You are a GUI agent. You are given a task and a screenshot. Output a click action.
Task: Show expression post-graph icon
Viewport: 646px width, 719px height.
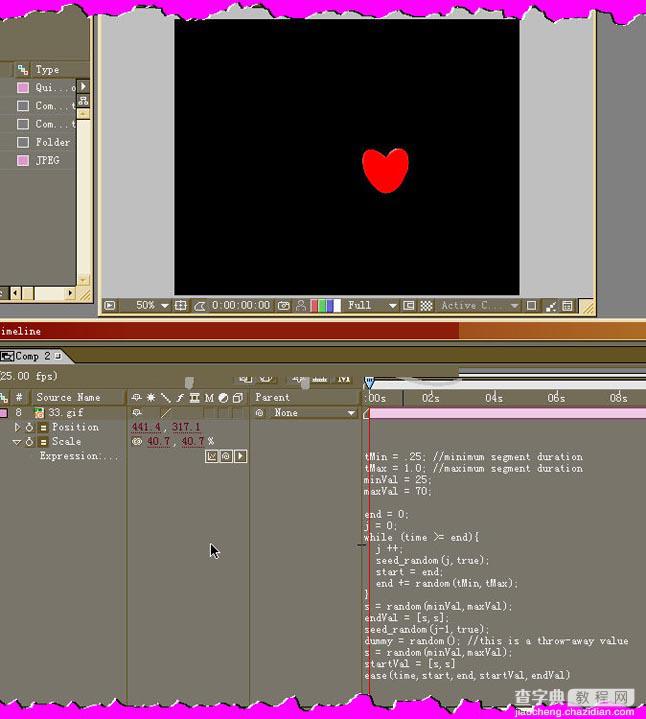point(211,456)
